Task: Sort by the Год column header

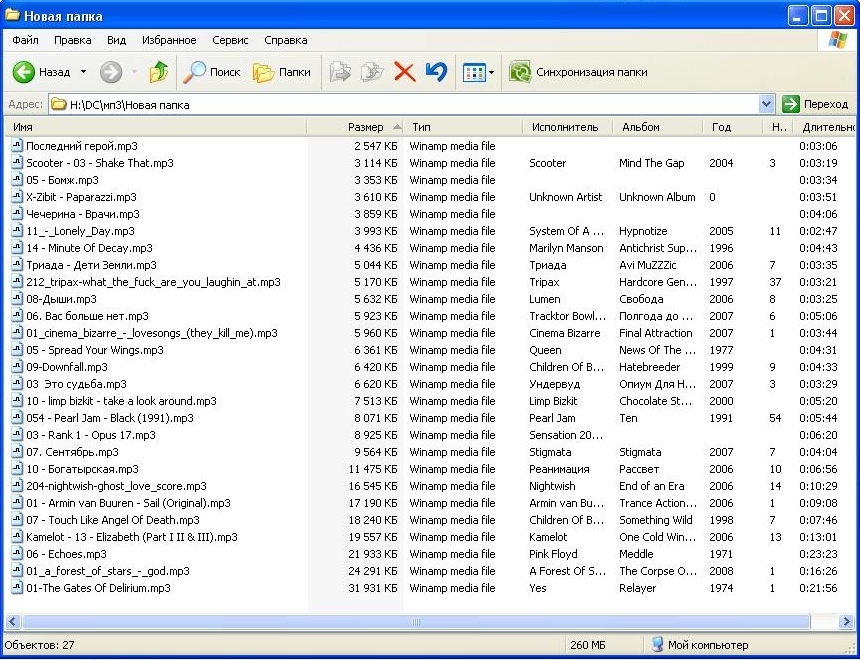Action: click(733, 127)
